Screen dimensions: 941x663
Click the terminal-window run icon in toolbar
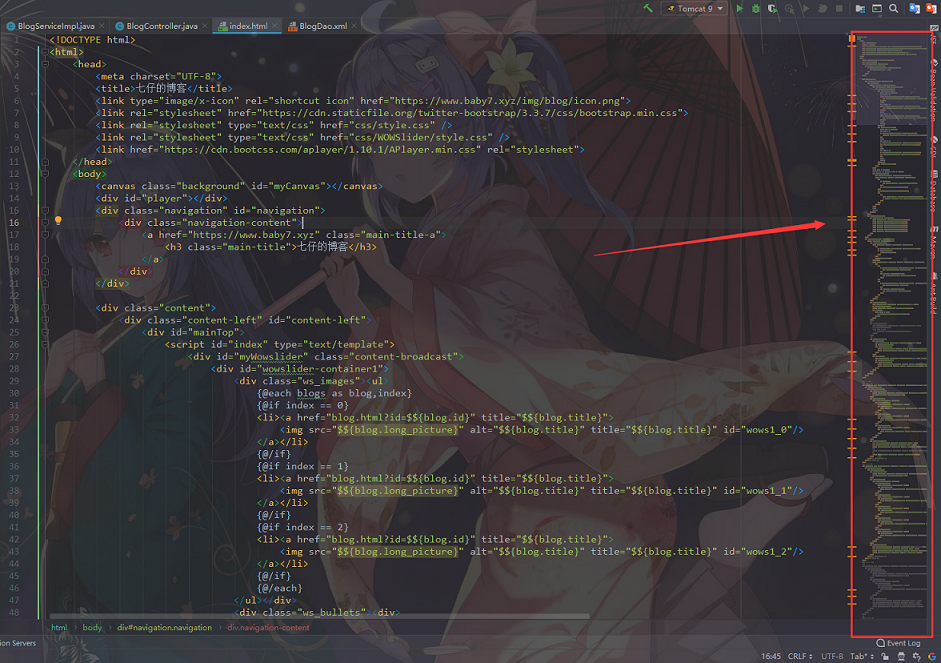[x=877, y=8]
